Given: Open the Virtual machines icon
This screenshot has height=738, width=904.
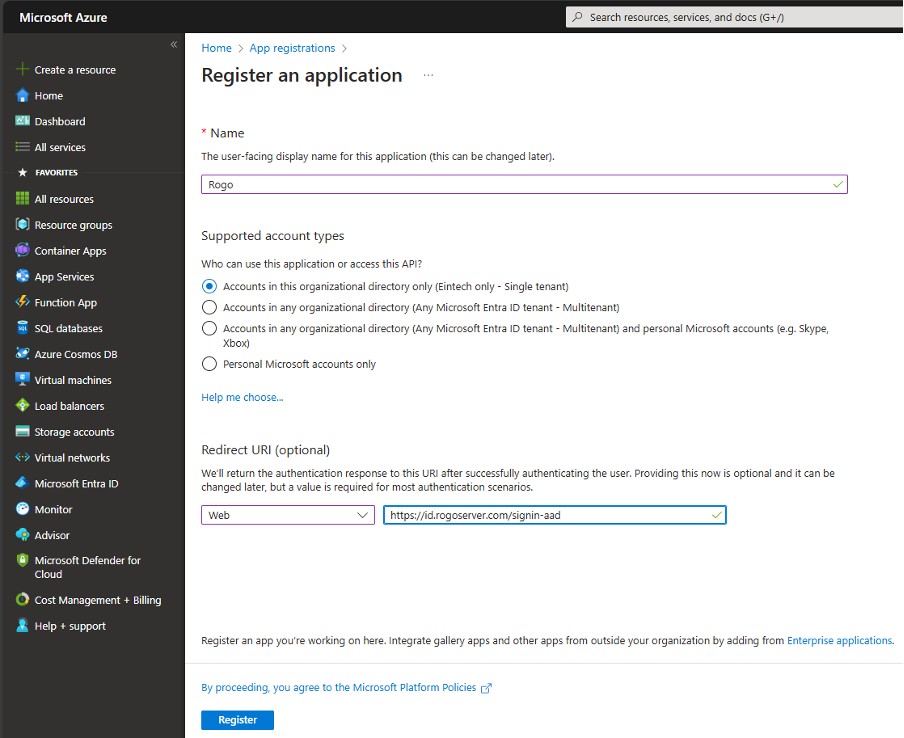Looking at the screenshot, I should click(22, 380).
